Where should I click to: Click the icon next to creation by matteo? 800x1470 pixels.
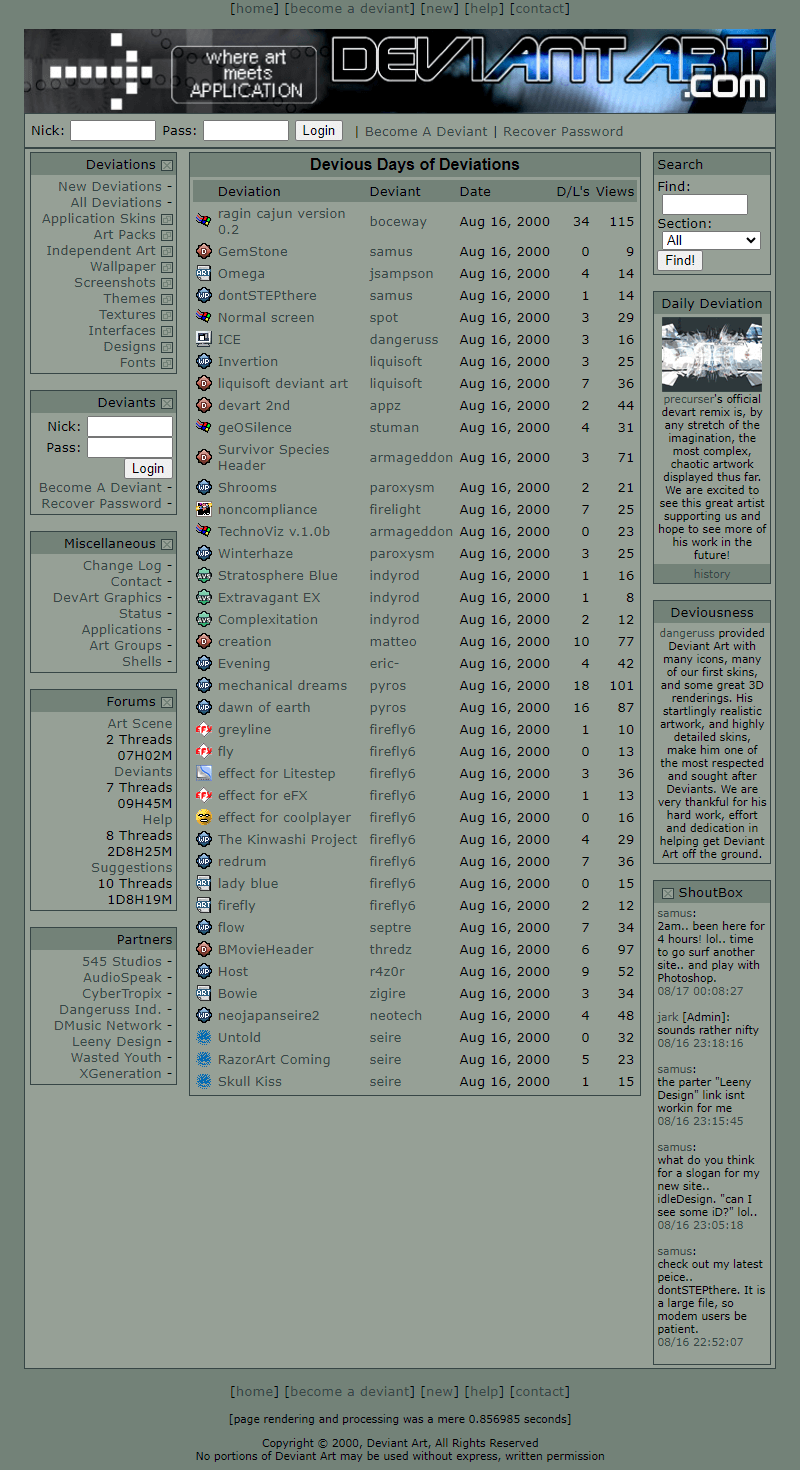(x=204, y=642)
